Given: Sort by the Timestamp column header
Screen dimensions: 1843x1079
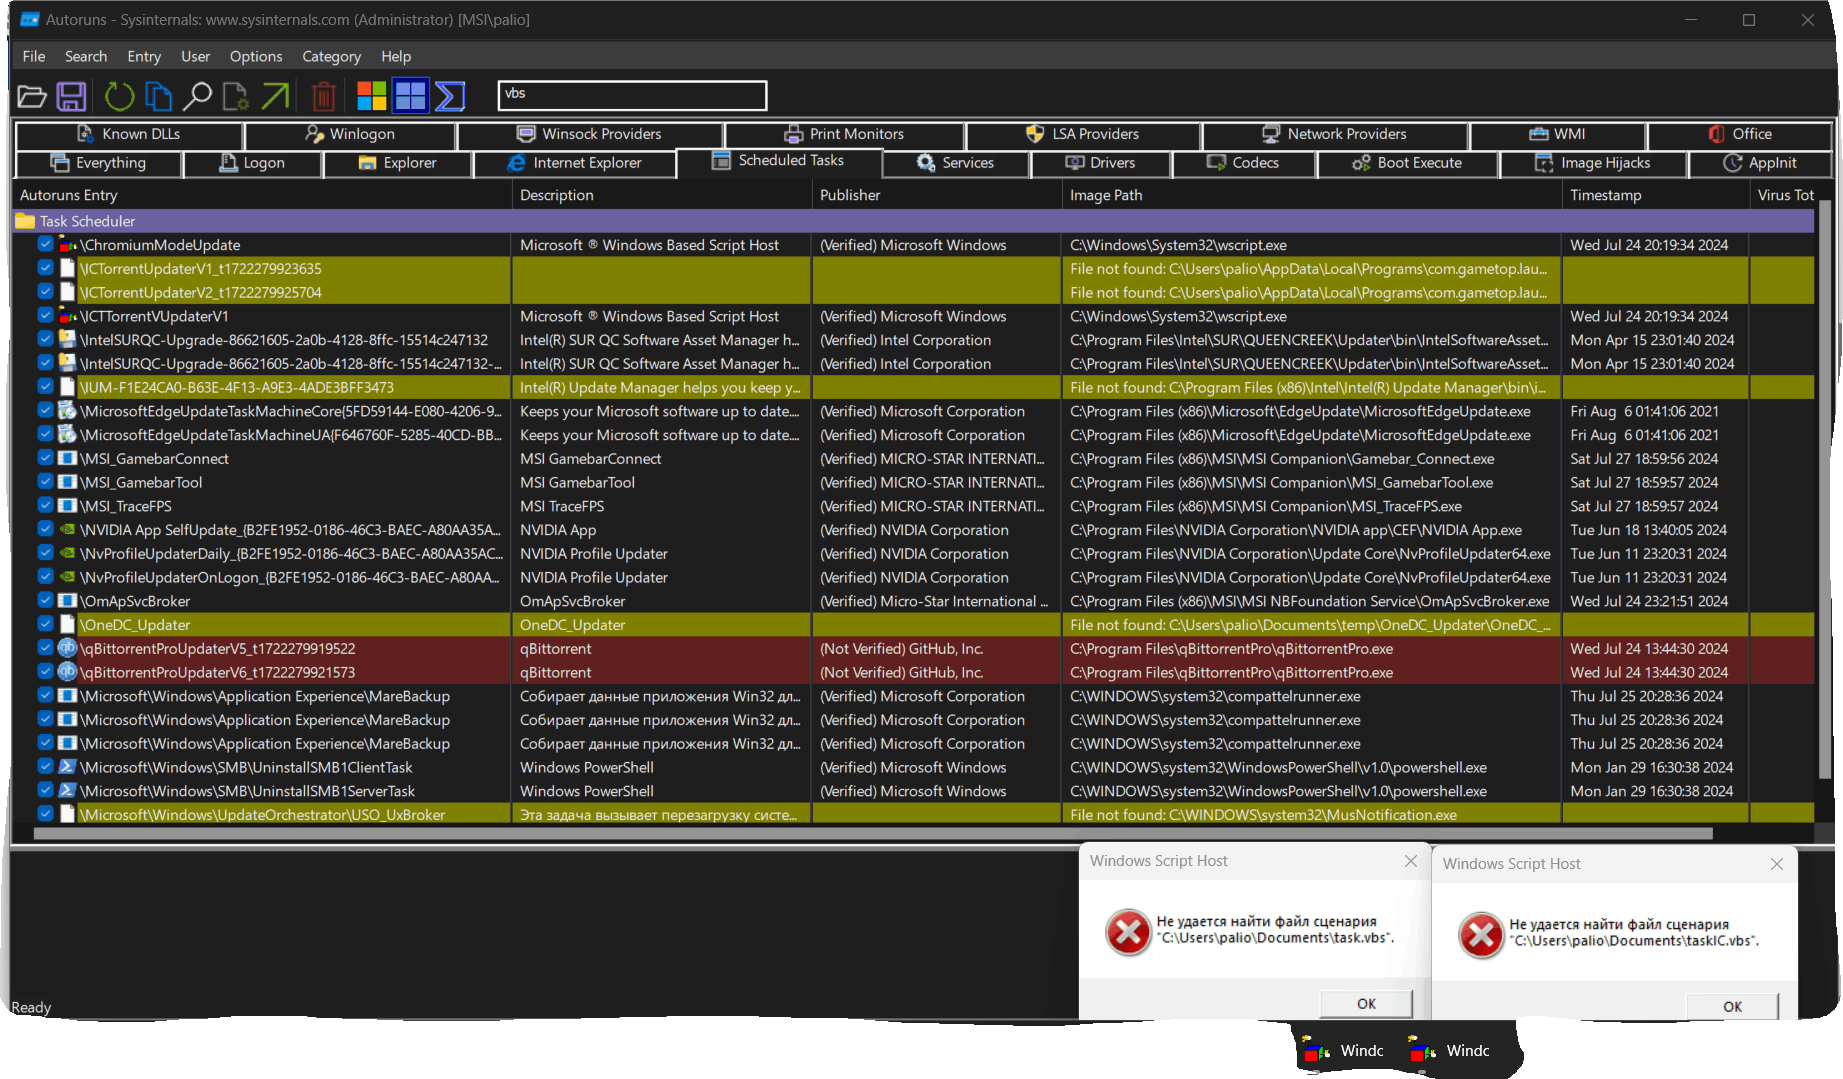Looking at the screenshot, I should [1656, 195].
